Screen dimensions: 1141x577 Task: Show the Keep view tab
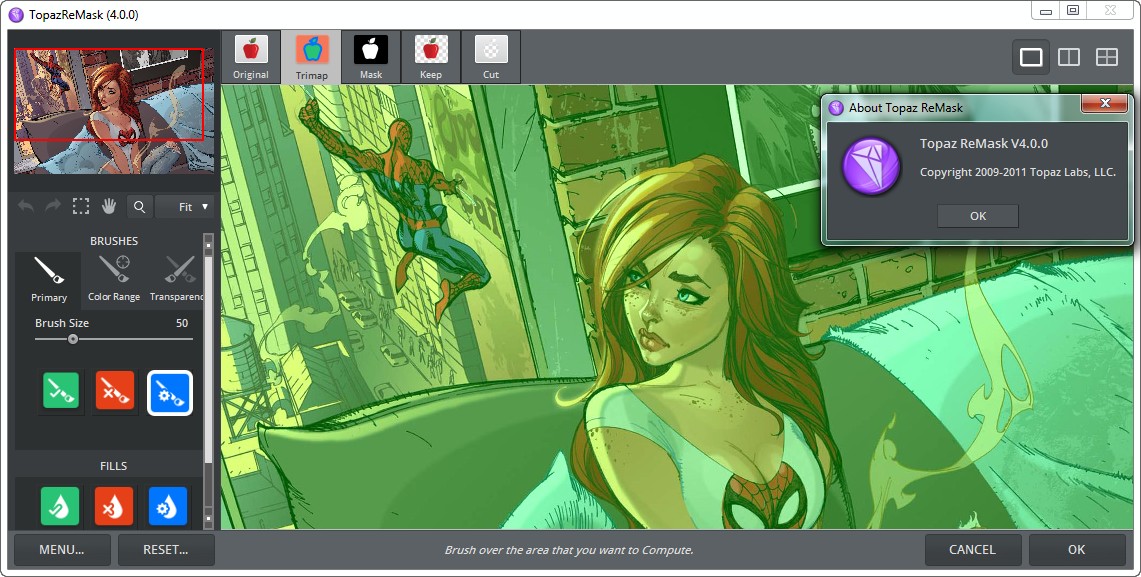pyautogui.click(x=431, y=57)
